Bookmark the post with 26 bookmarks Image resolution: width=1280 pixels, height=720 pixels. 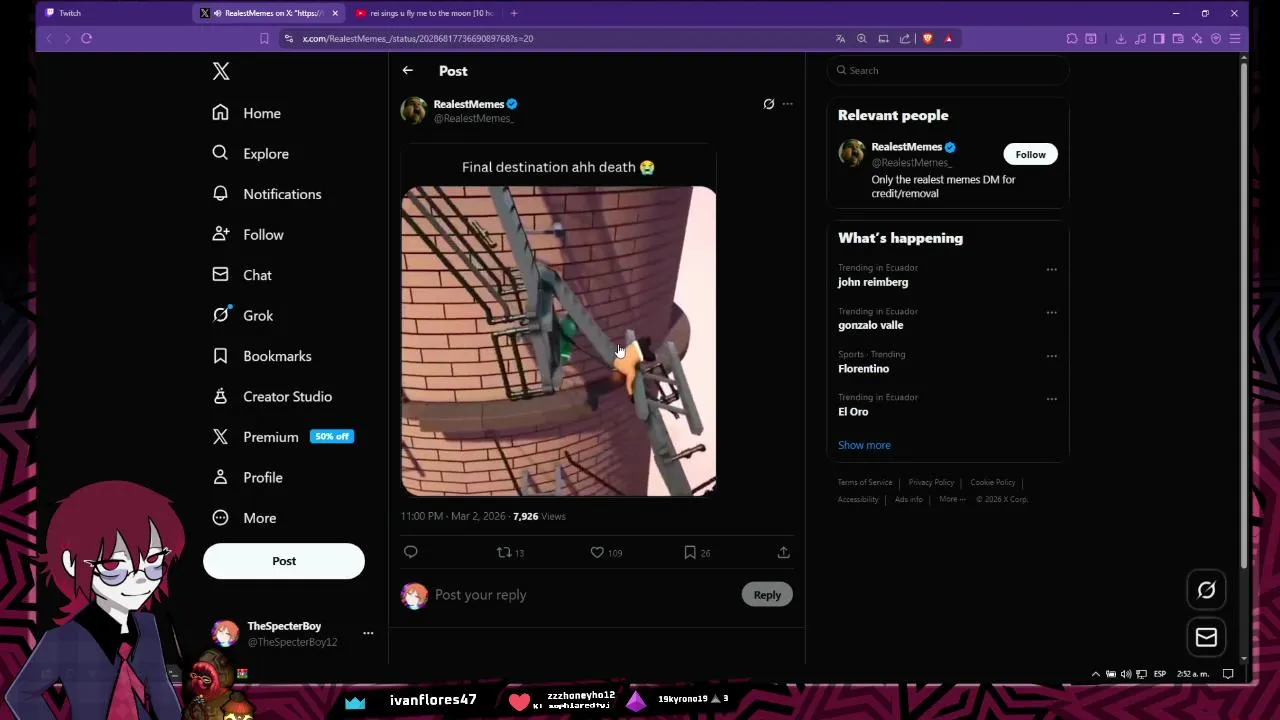[697, 552]
